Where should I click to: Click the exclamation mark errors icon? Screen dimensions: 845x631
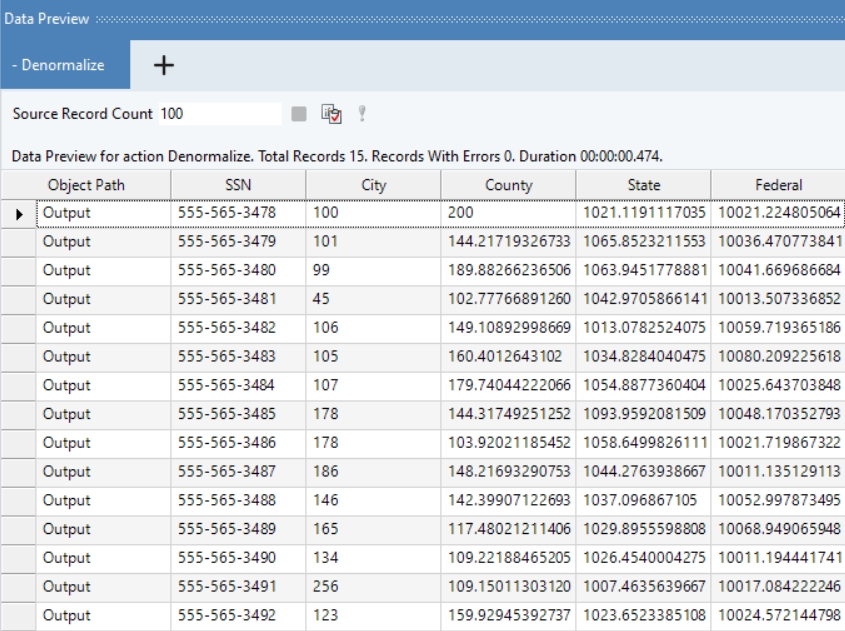(362, 114)
